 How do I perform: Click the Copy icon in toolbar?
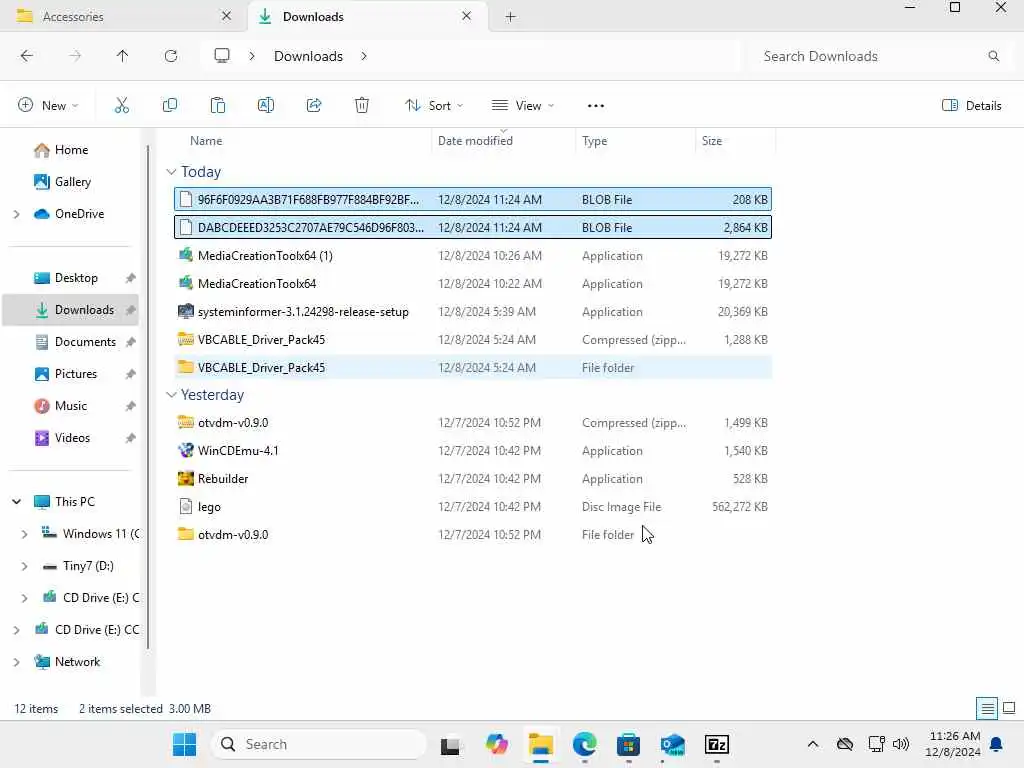point(170,105)
